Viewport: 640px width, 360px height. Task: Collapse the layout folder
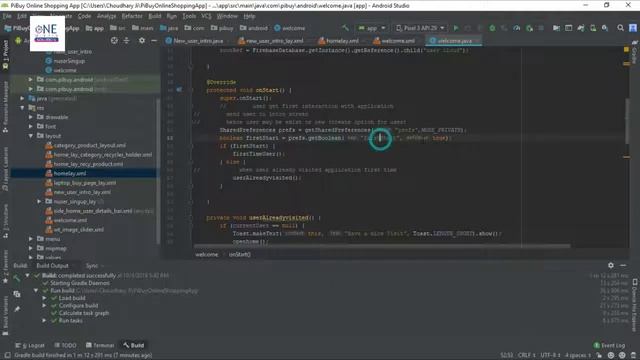[31, 136]
